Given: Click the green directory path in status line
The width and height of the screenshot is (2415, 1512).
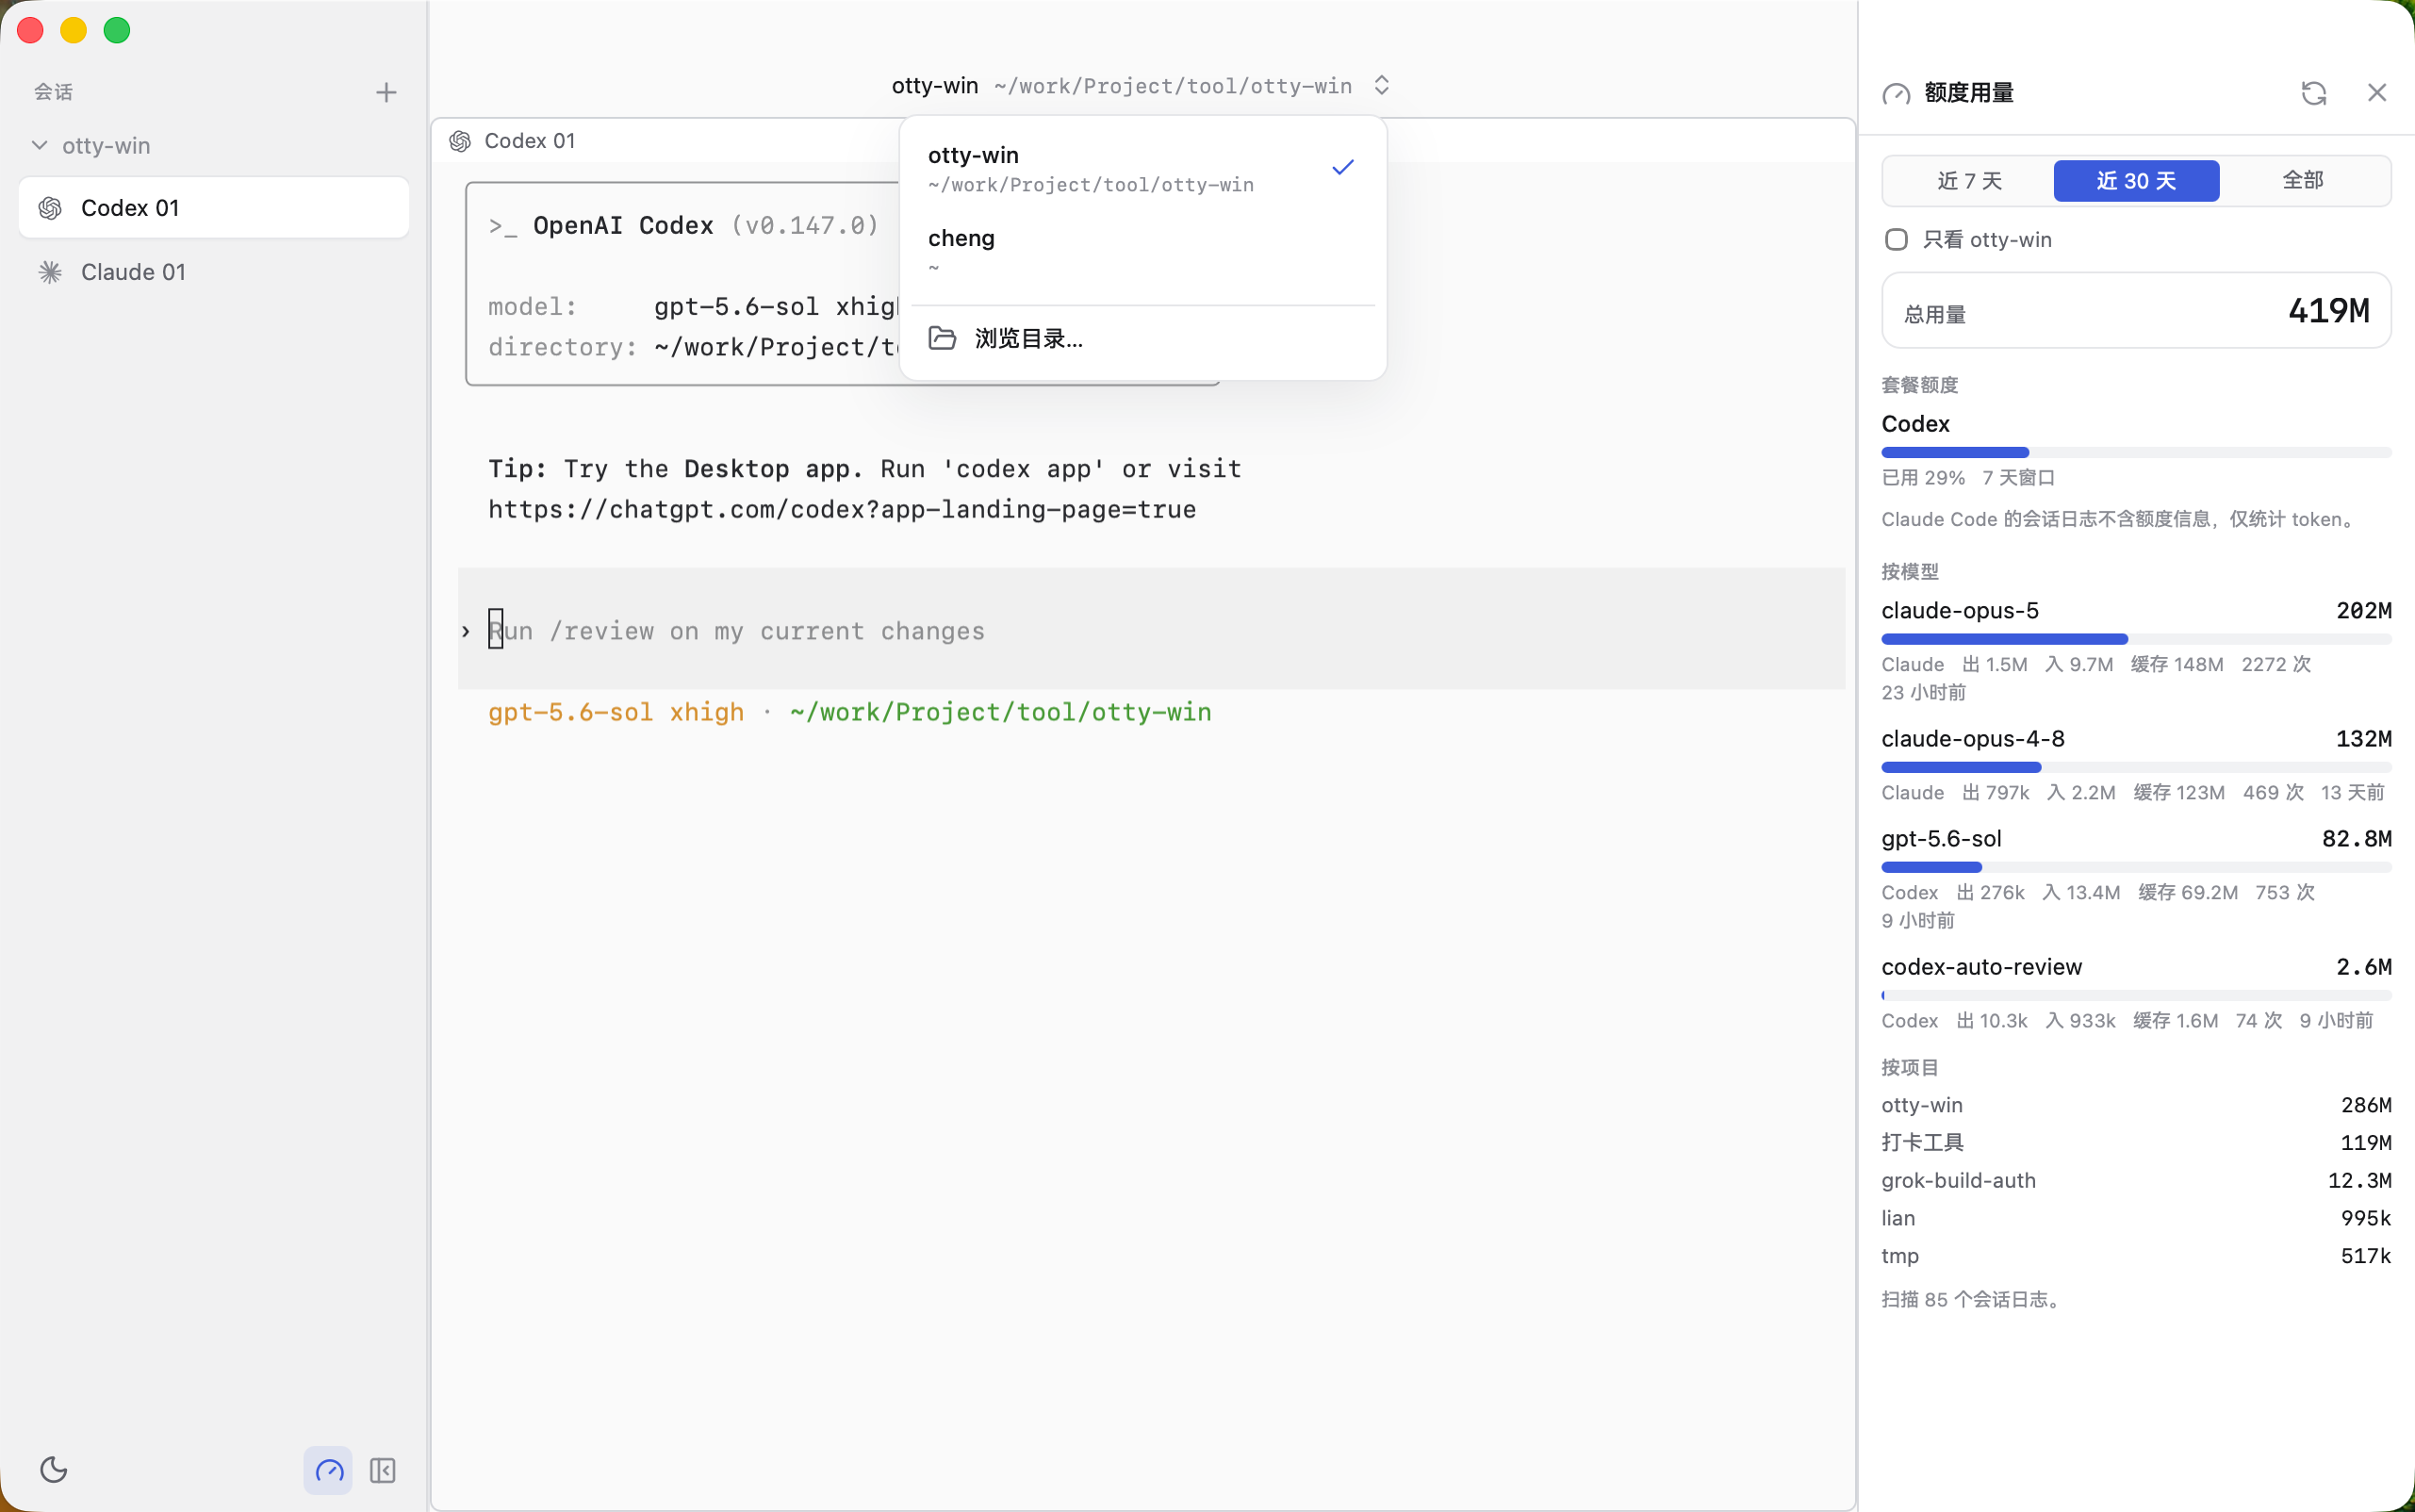Looking at the screenshot, I should (1000, 712).
